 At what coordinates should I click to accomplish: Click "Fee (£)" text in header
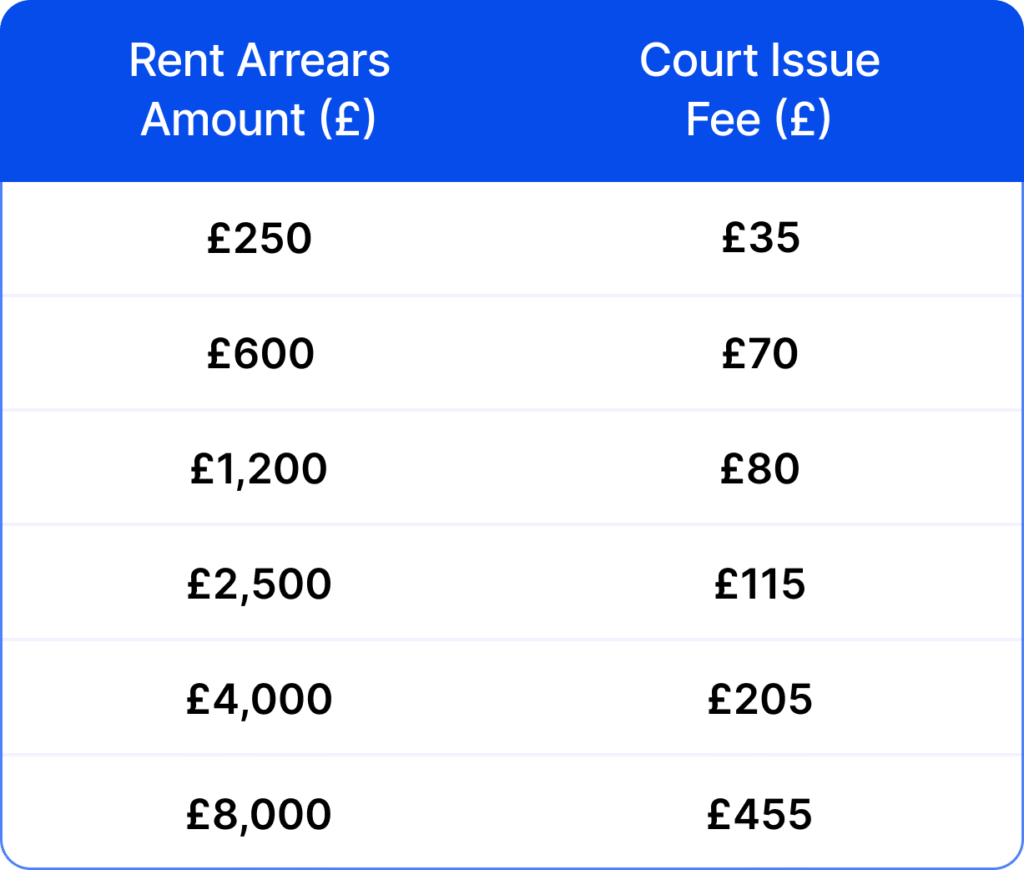coord(759,120)
